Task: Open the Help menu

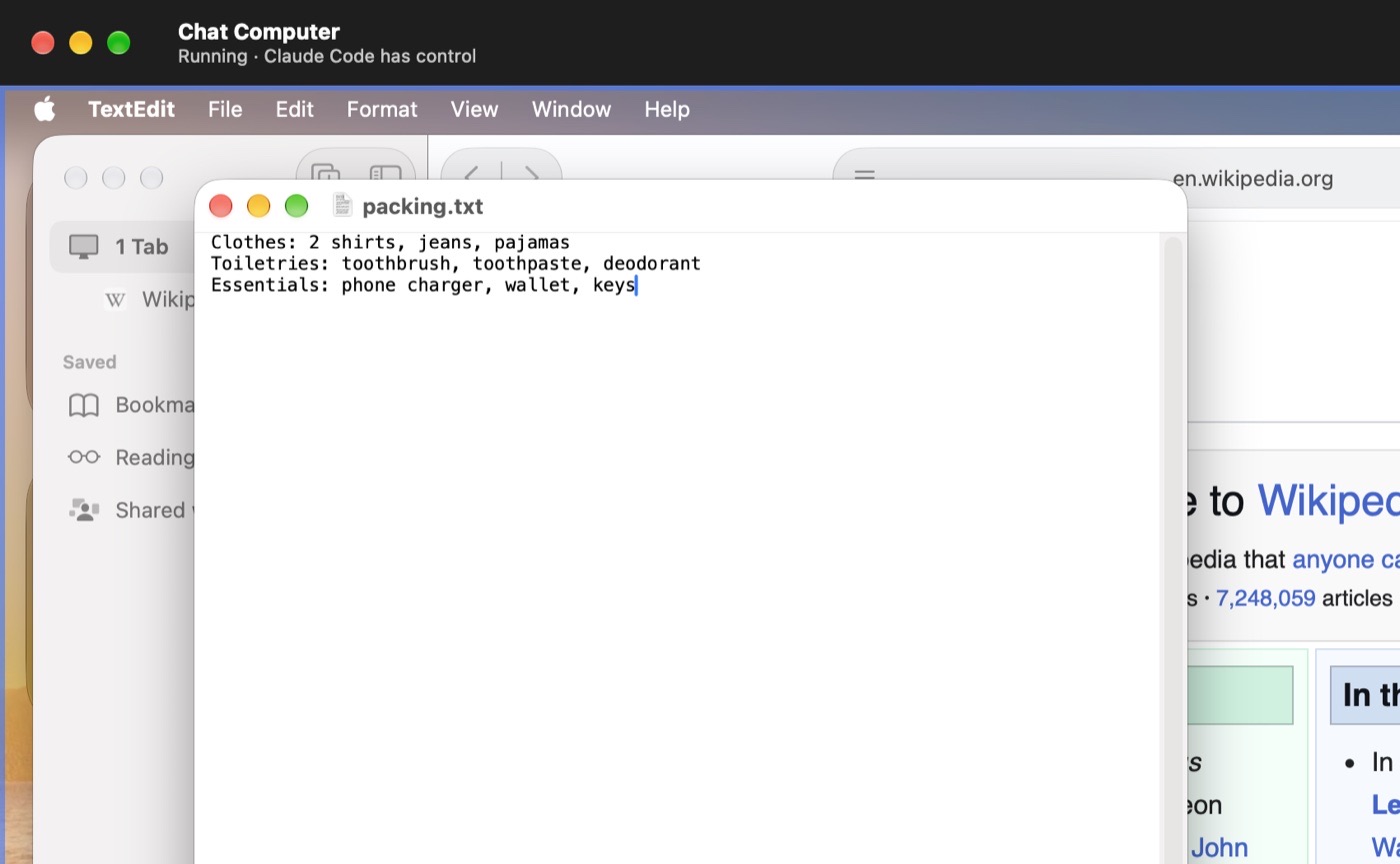Action: point(667,109)
